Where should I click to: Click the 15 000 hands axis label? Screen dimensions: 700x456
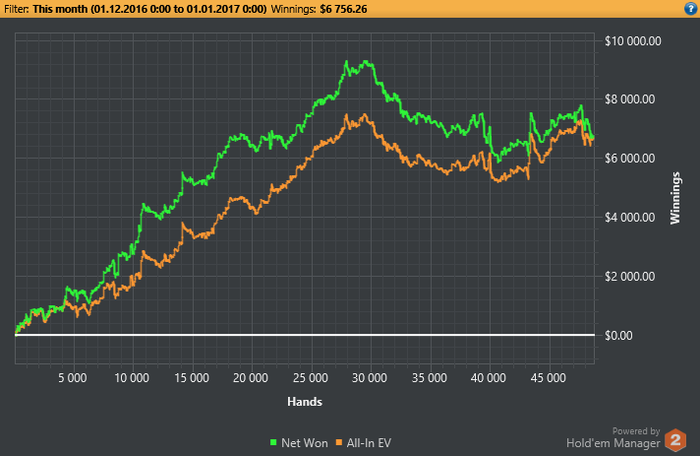click(192, 378)
